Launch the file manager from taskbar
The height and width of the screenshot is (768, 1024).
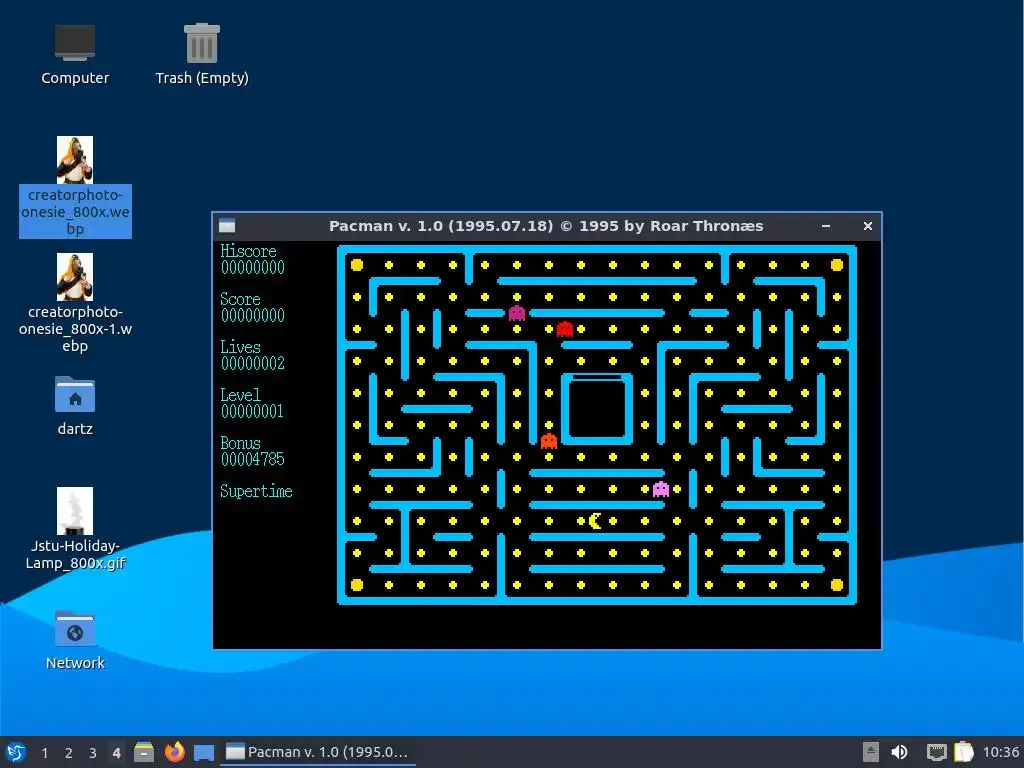point(144,752)
